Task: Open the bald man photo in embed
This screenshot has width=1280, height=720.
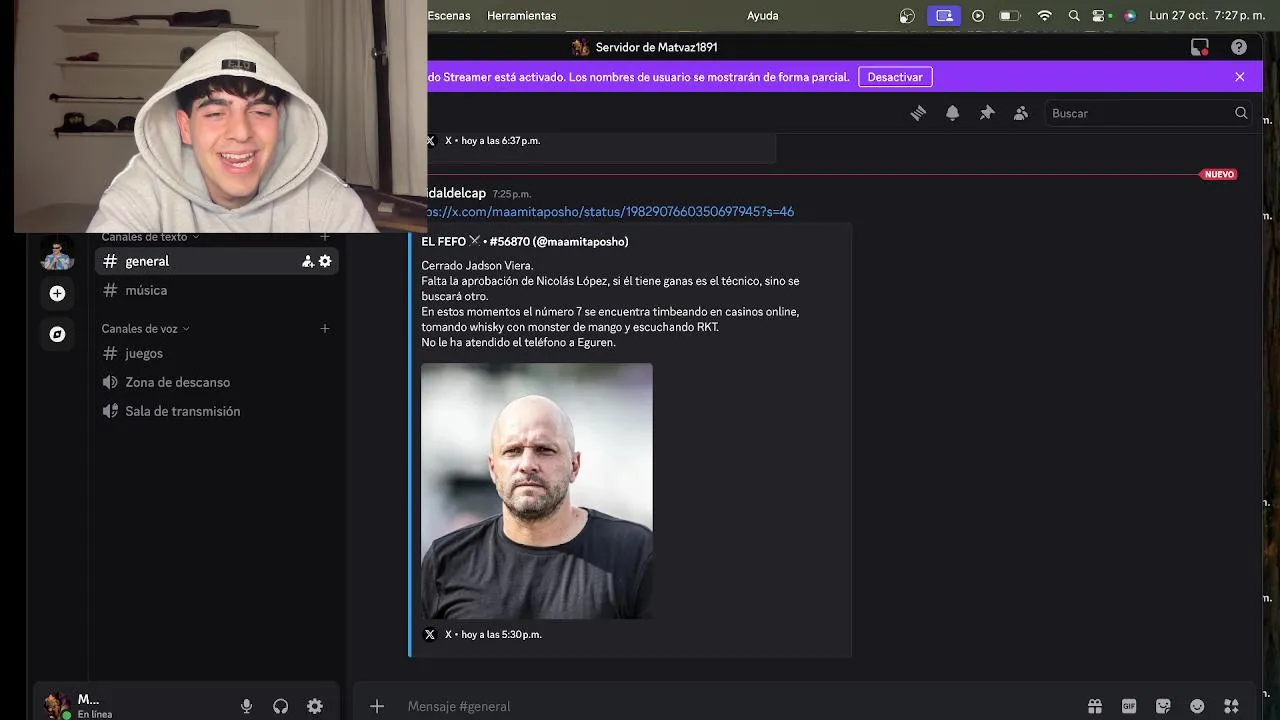Action: (537, 491)
